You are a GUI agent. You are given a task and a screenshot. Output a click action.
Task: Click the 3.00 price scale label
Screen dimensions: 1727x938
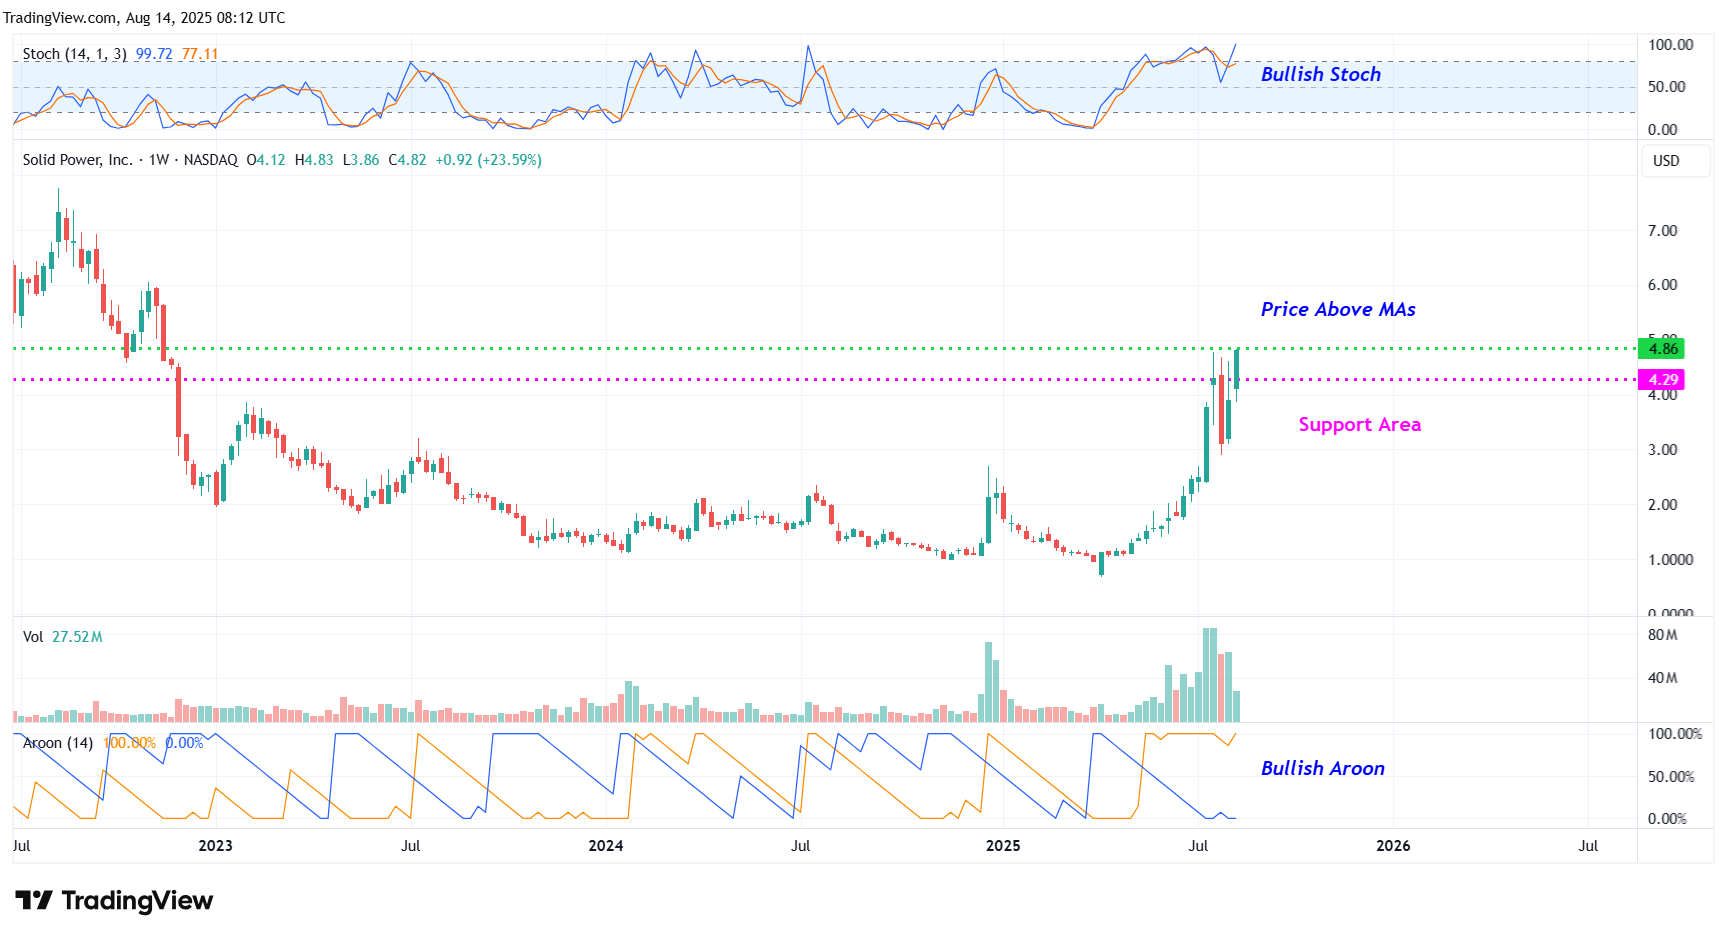click(1662, 450)
